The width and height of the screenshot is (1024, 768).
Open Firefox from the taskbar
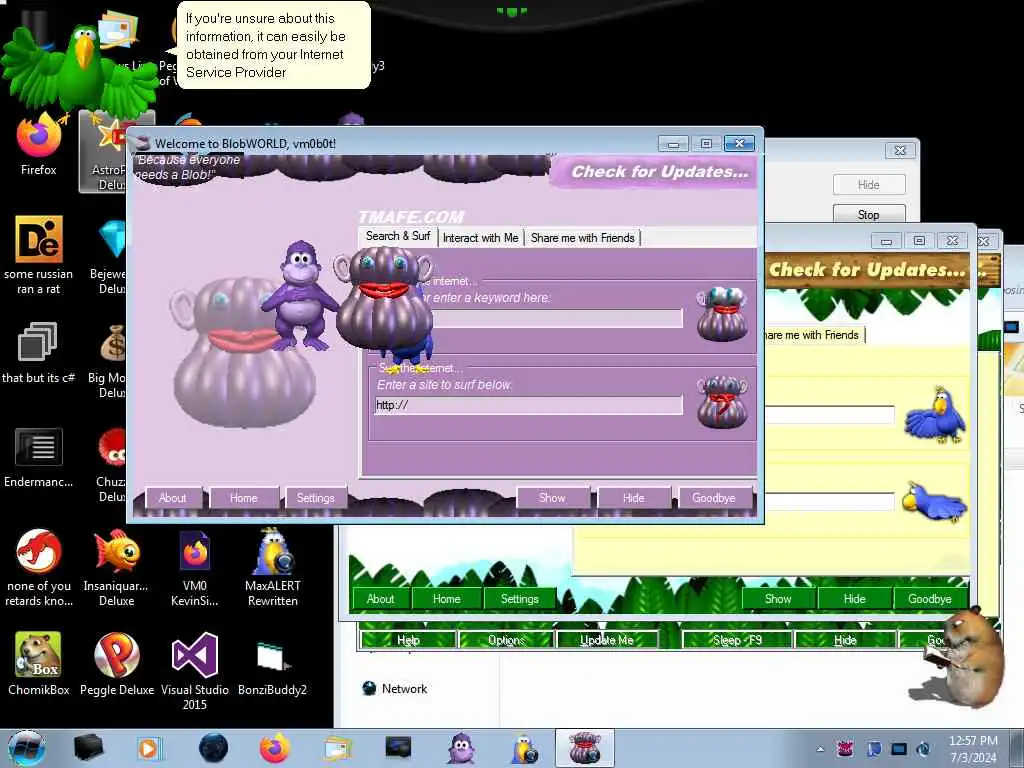[275, 748]
